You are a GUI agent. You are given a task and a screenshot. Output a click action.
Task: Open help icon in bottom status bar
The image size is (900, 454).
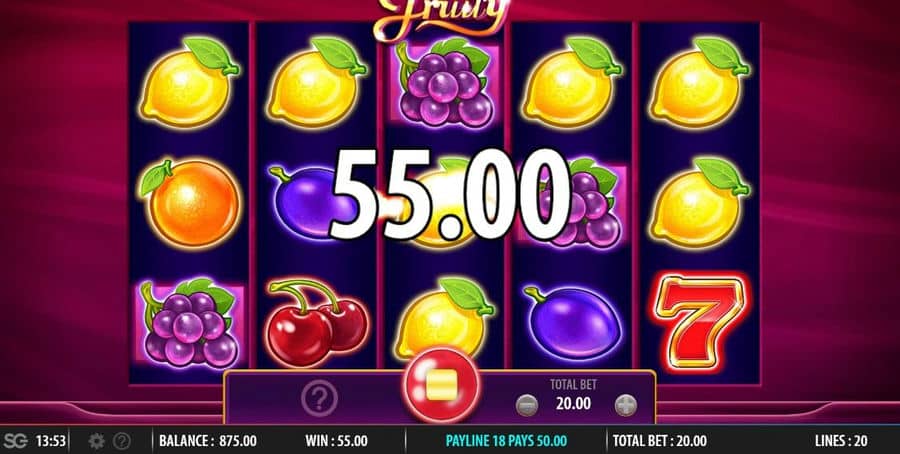tap(122, 441)
